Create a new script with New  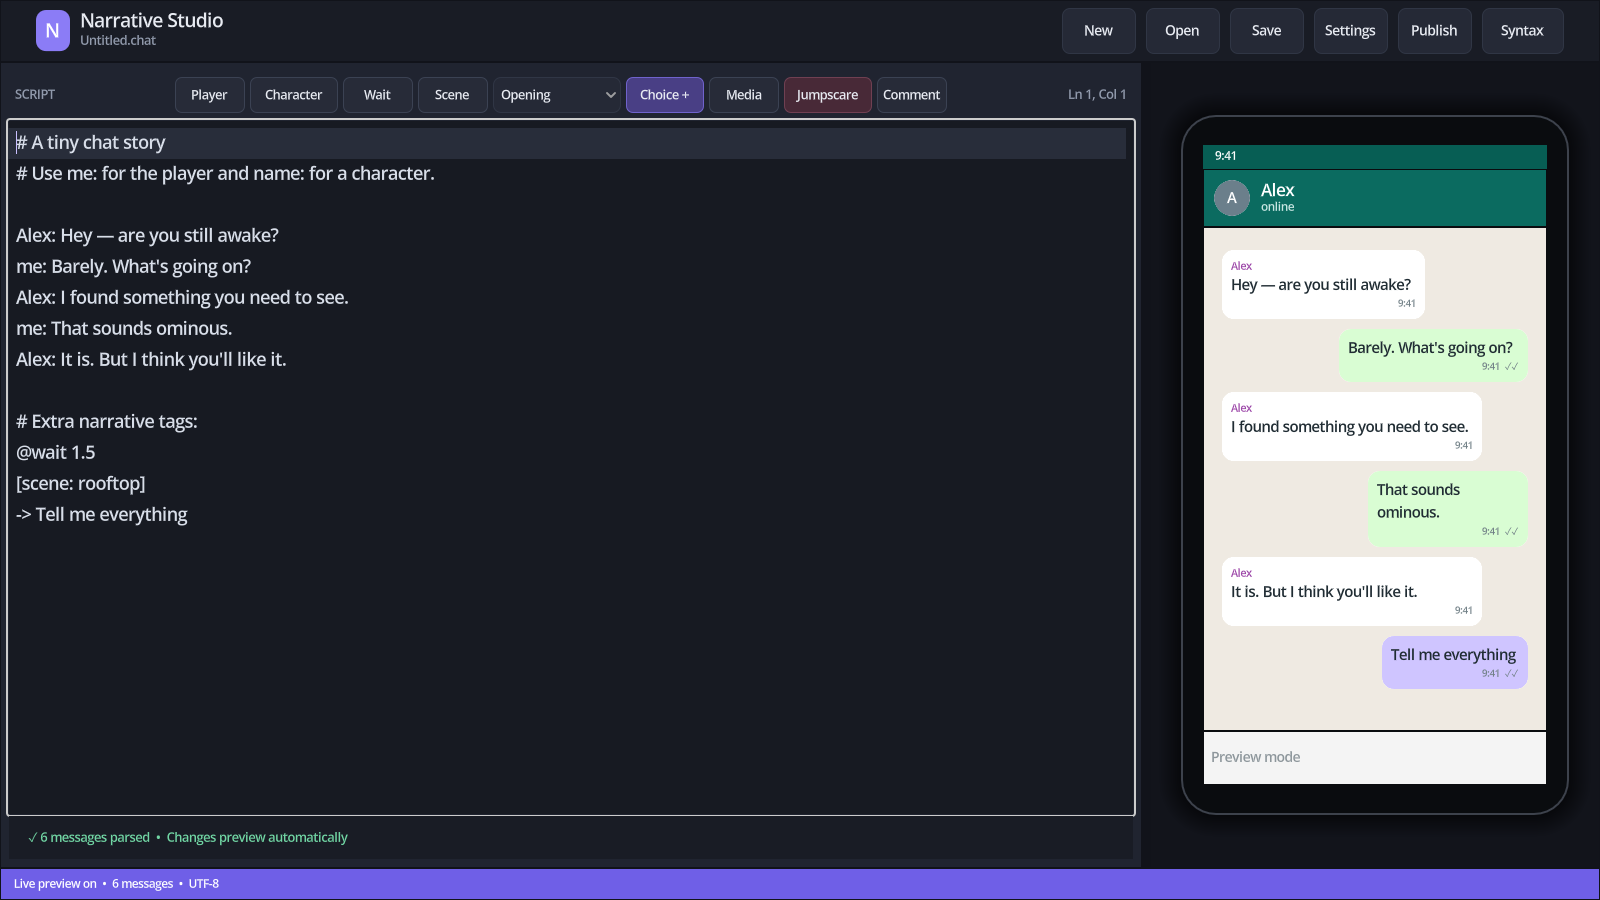tap(1098, 31)
